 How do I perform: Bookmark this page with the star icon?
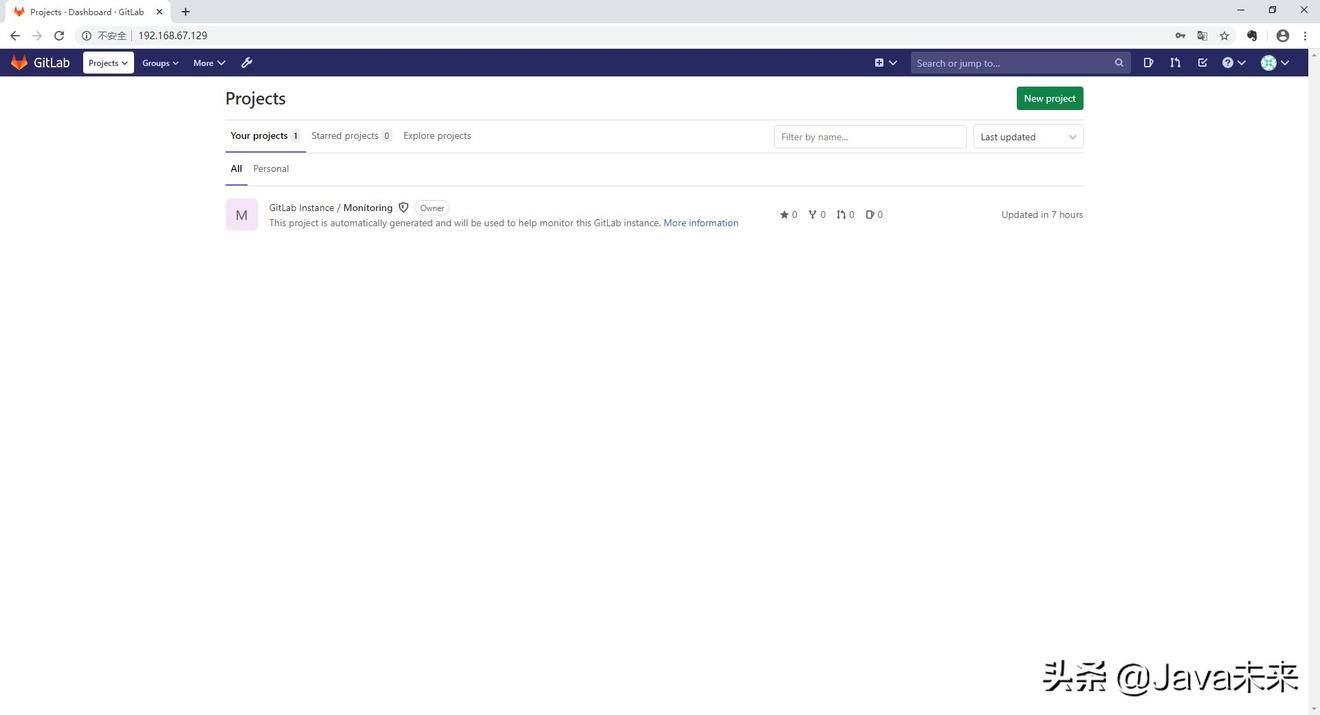click(x=1224, y=36)
